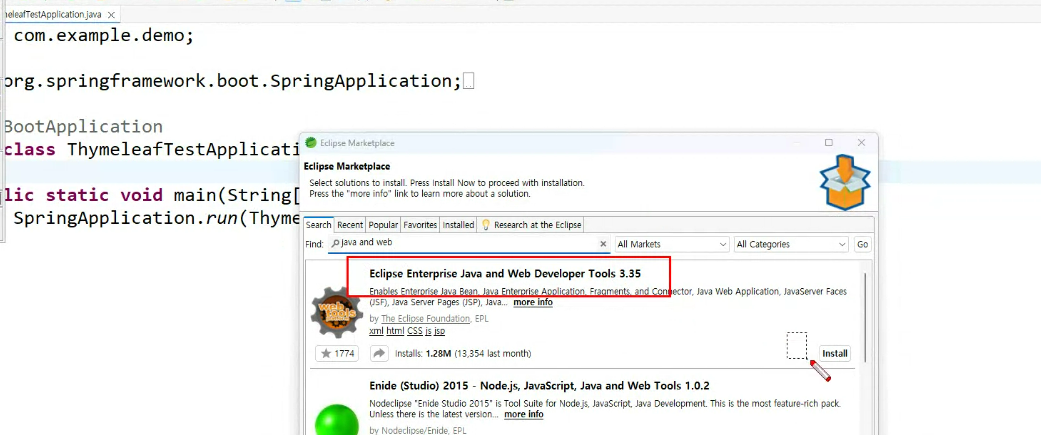Click the lightbulb icon on Research tab
Screen dimensions: 1041x435
click(485, 225)
